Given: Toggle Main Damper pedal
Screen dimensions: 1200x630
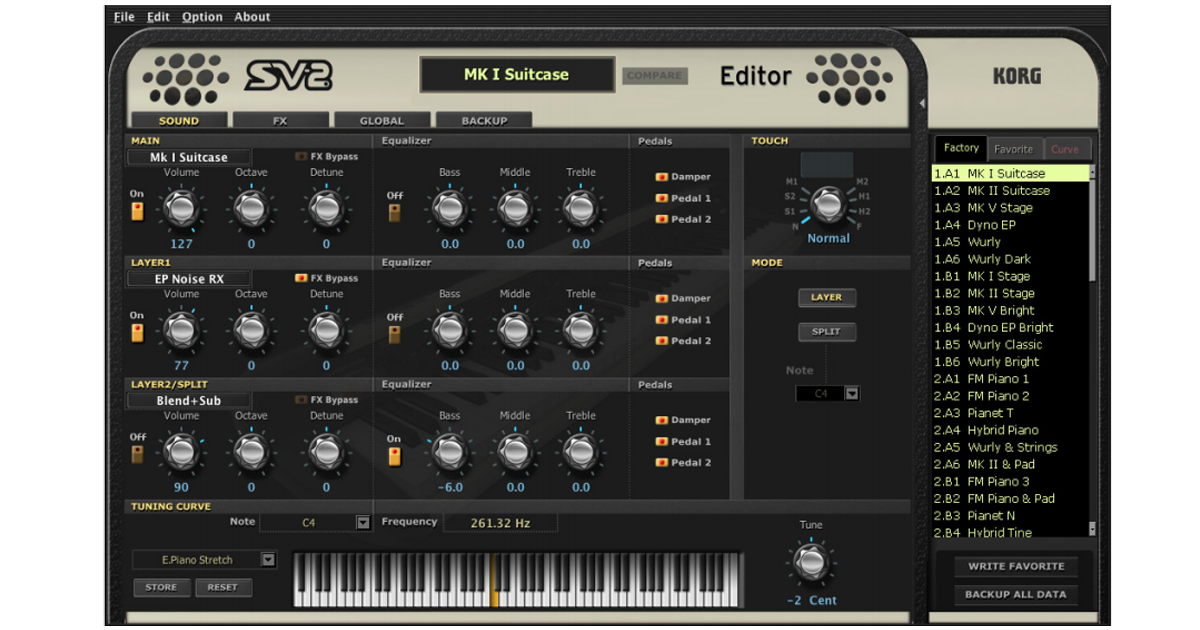Looking at the screenshot, I should point(661,177).
